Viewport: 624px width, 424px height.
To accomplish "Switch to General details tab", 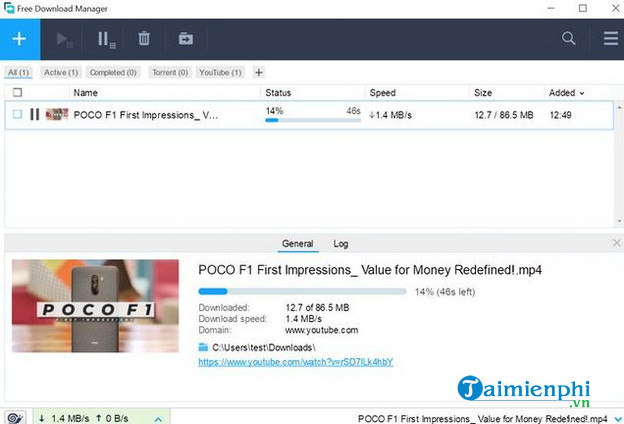I will 297,244.
